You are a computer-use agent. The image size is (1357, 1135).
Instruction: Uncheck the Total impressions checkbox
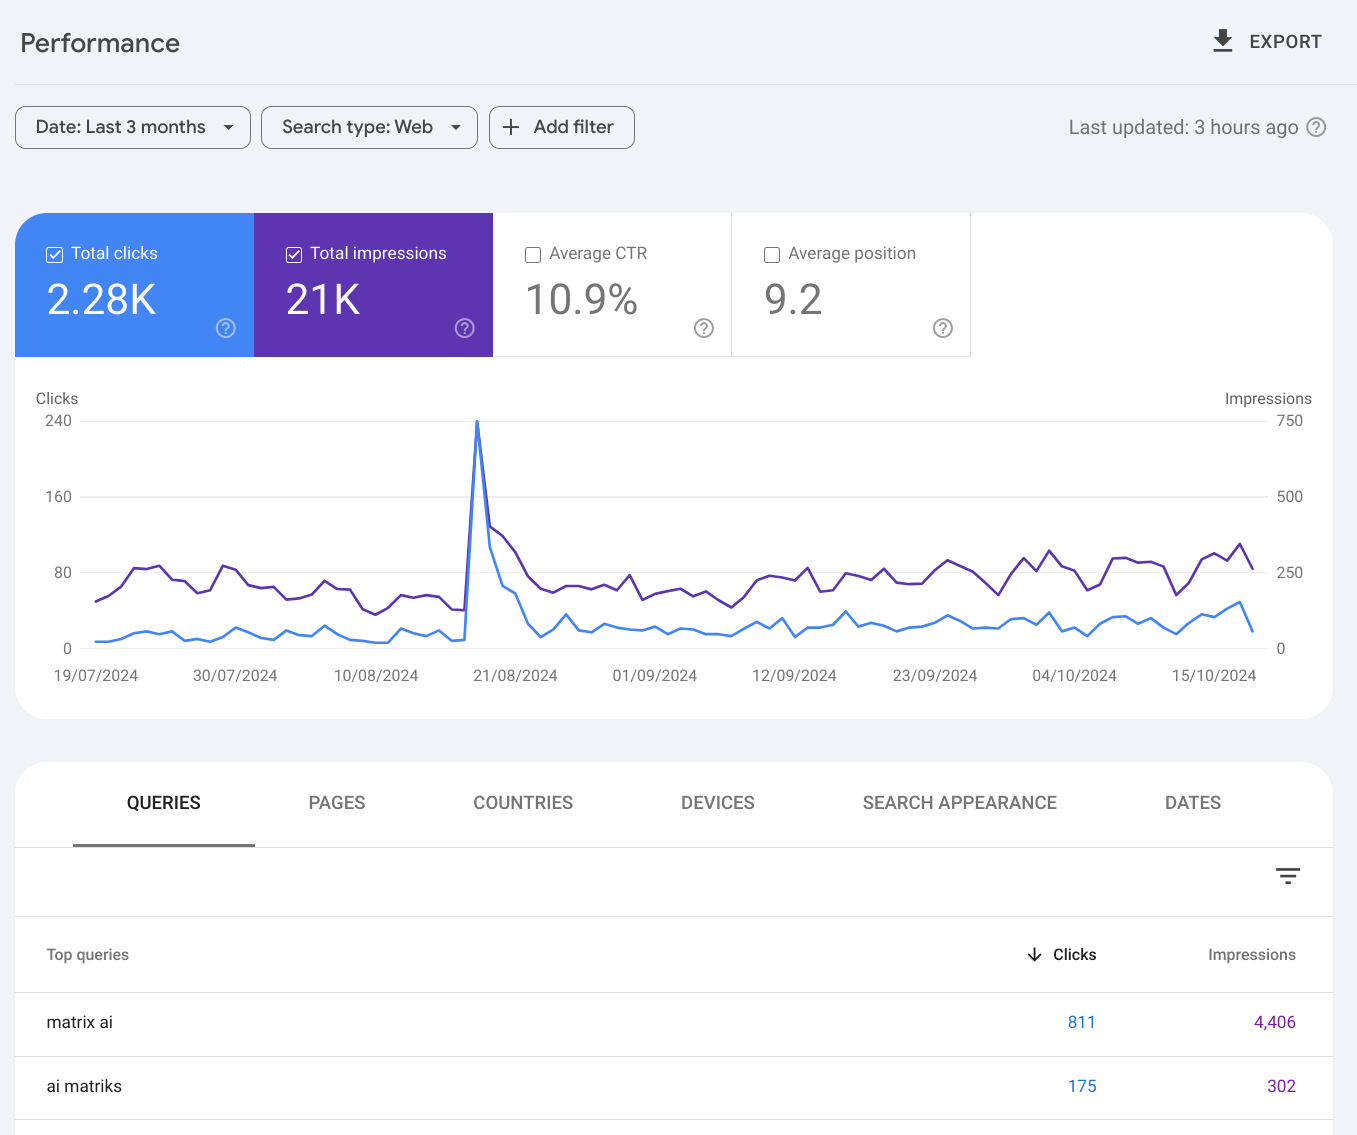pyautogui.click(x=294, y=255)
